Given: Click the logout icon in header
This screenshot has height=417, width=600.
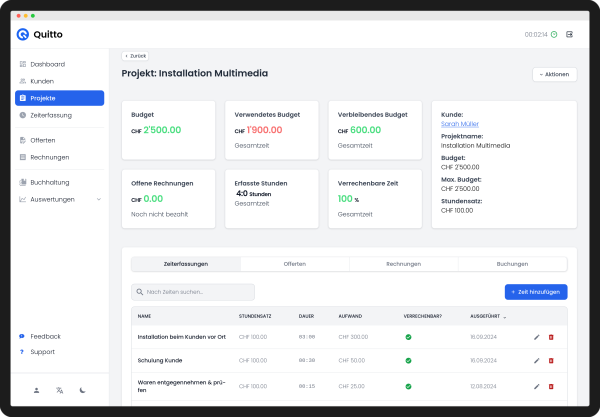Looking at the screenshot, I should (569, 34).
